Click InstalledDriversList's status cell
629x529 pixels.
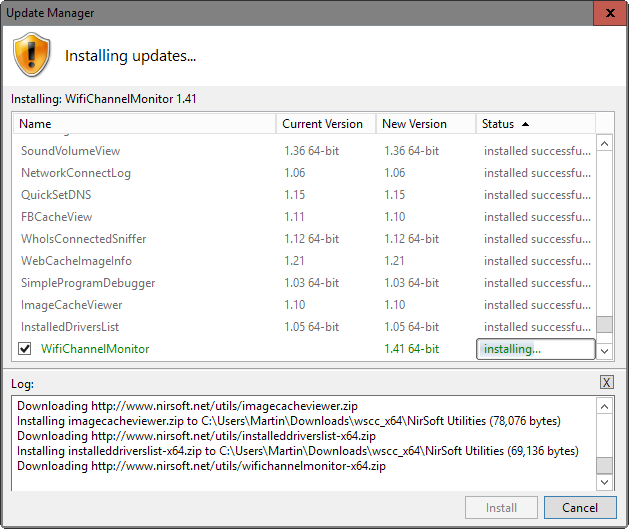(537, 327)
